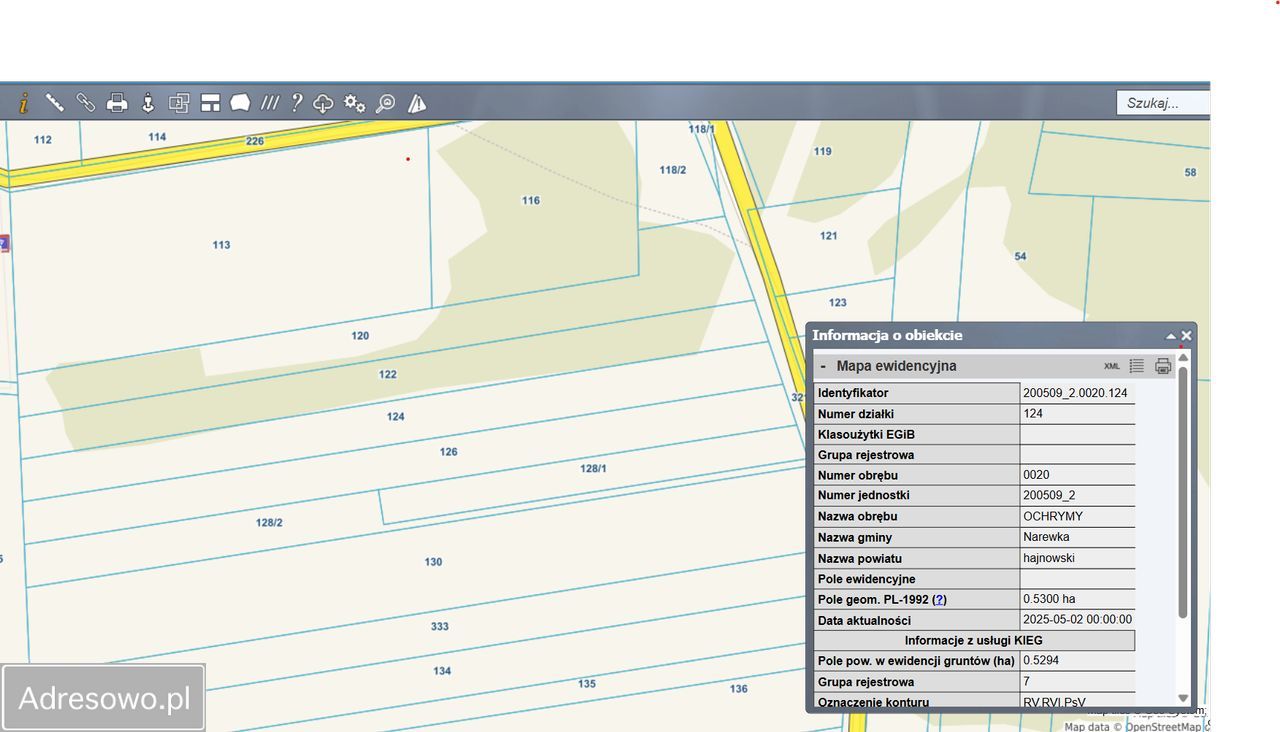This screenshot has height=732, width=1280.
Task: Minimize the Informacja o obiekcie panel
Action: [x=1171, y=336]
